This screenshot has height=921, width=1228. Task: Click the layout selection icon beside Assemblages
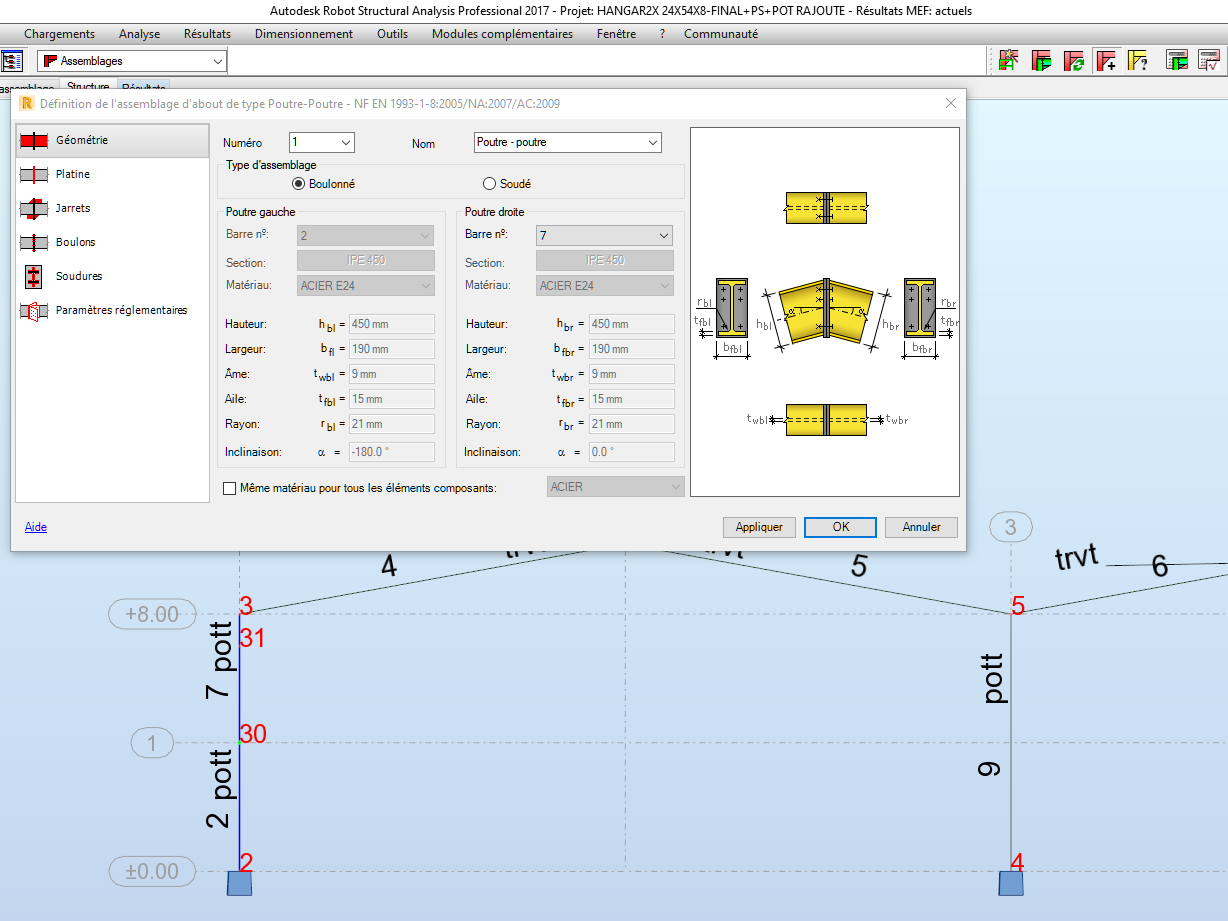click(x=13, y=61)
